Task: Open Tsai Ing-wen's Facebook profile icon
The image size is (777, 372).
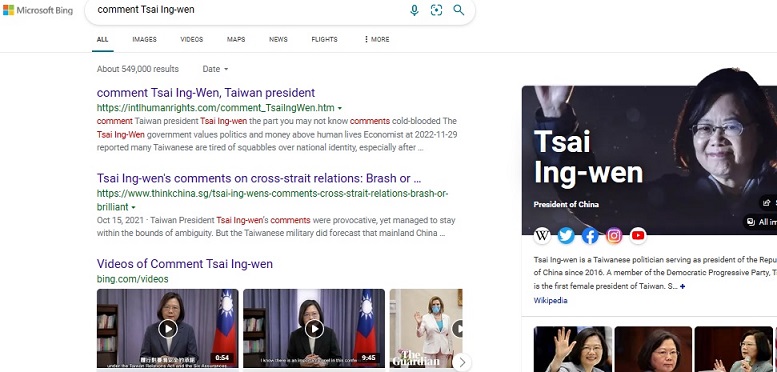Action: click(590, 236)
